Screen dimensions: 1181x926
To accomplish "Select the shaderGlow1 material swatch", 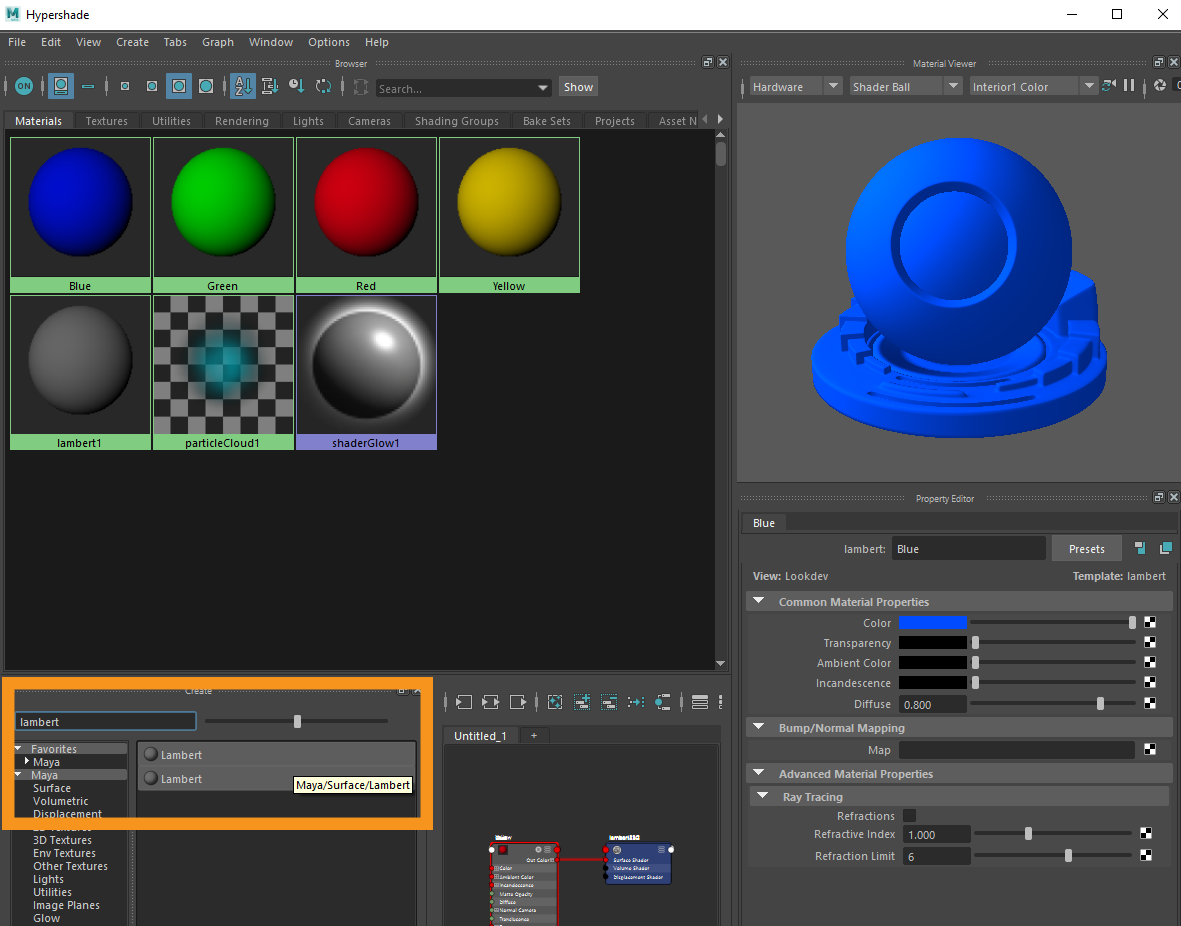I will [x=366, y=372].
